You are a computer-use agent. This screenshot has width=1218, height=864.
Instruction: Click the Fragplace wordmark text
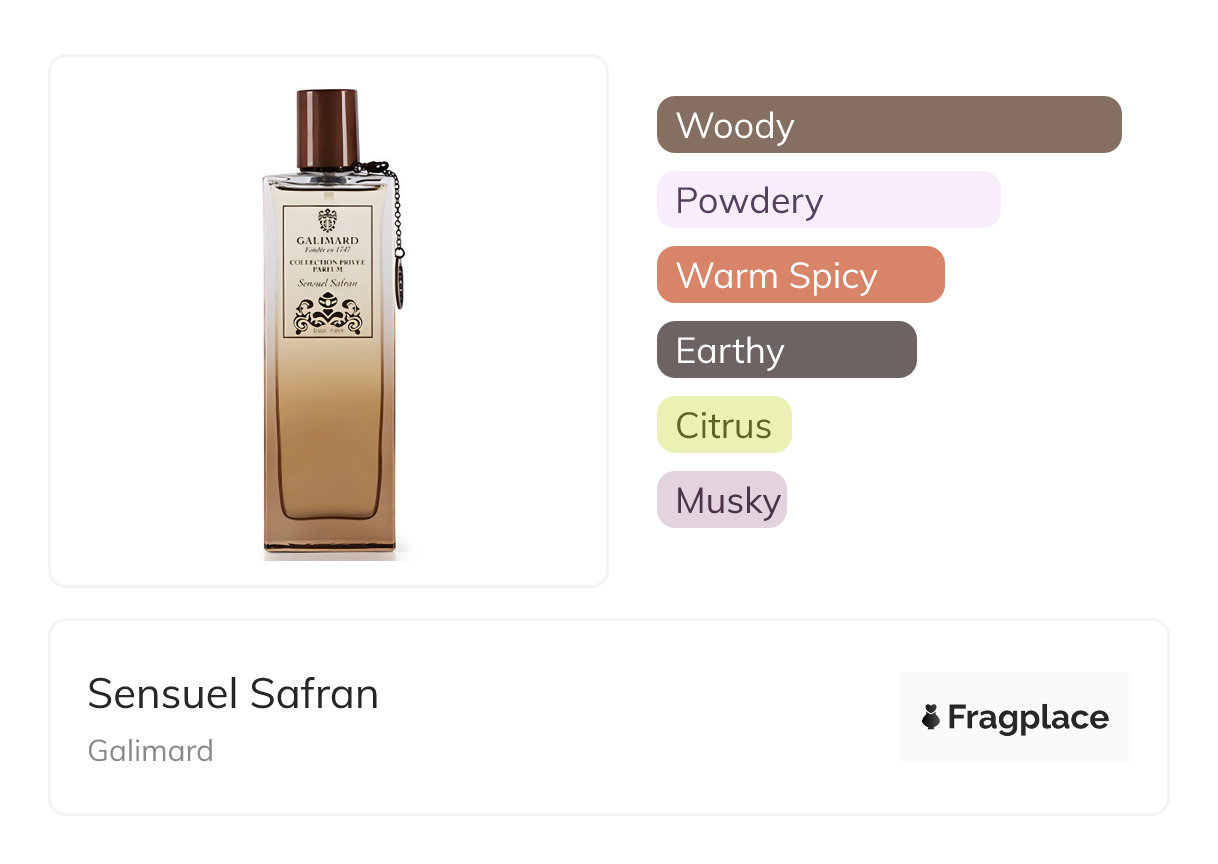(x=1028, y=717)
